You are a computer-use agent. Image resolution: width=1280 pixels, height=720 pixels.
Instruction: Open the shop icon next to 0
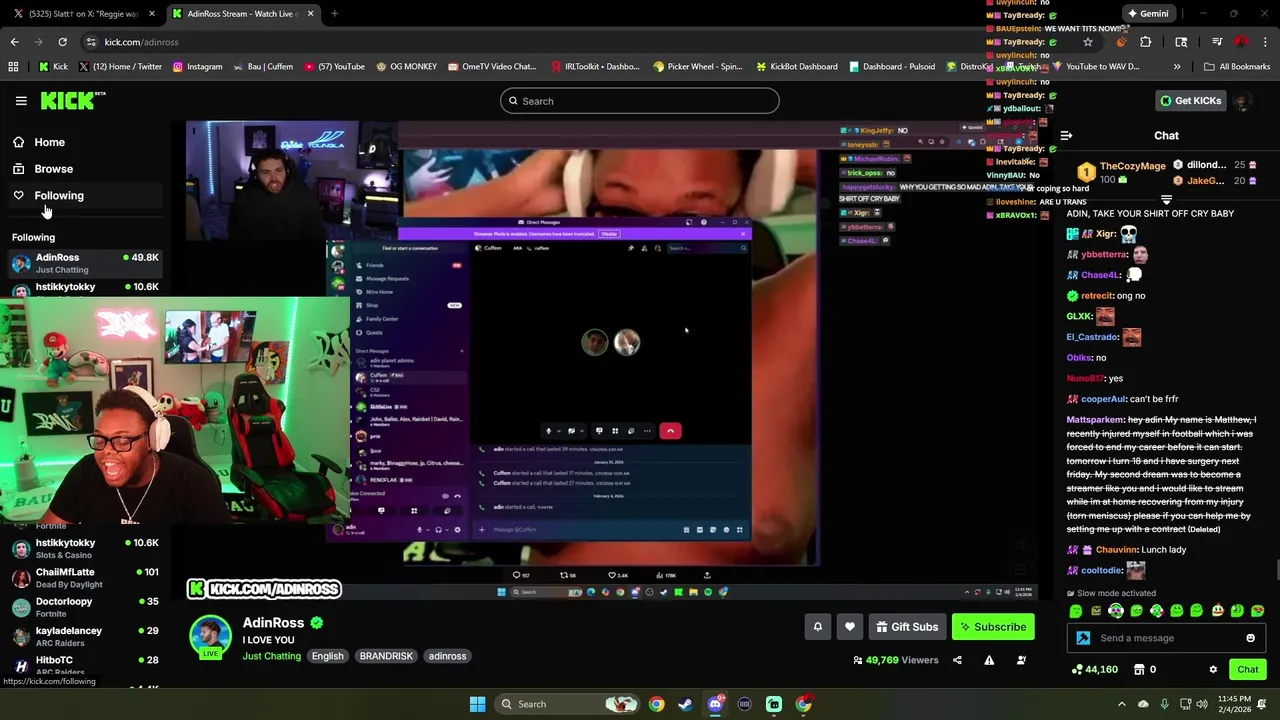click(1139, 670)
